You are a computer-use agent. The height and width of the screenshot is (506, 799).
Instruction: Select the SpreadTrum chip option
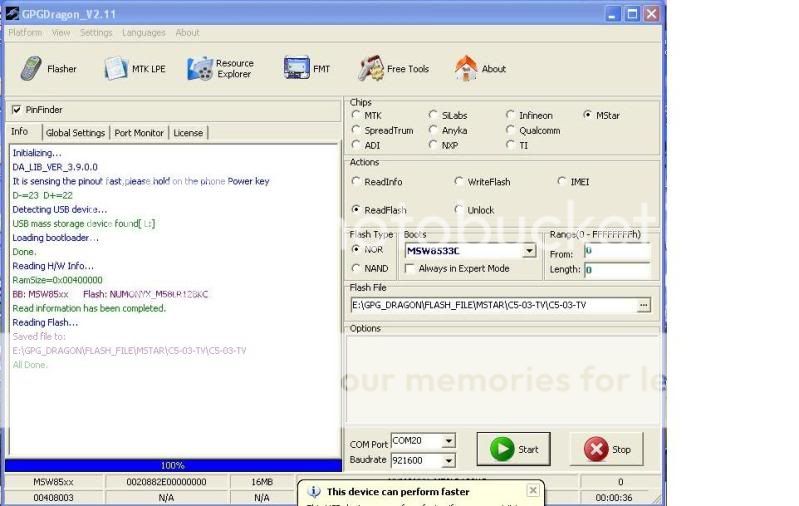point(356,130)
